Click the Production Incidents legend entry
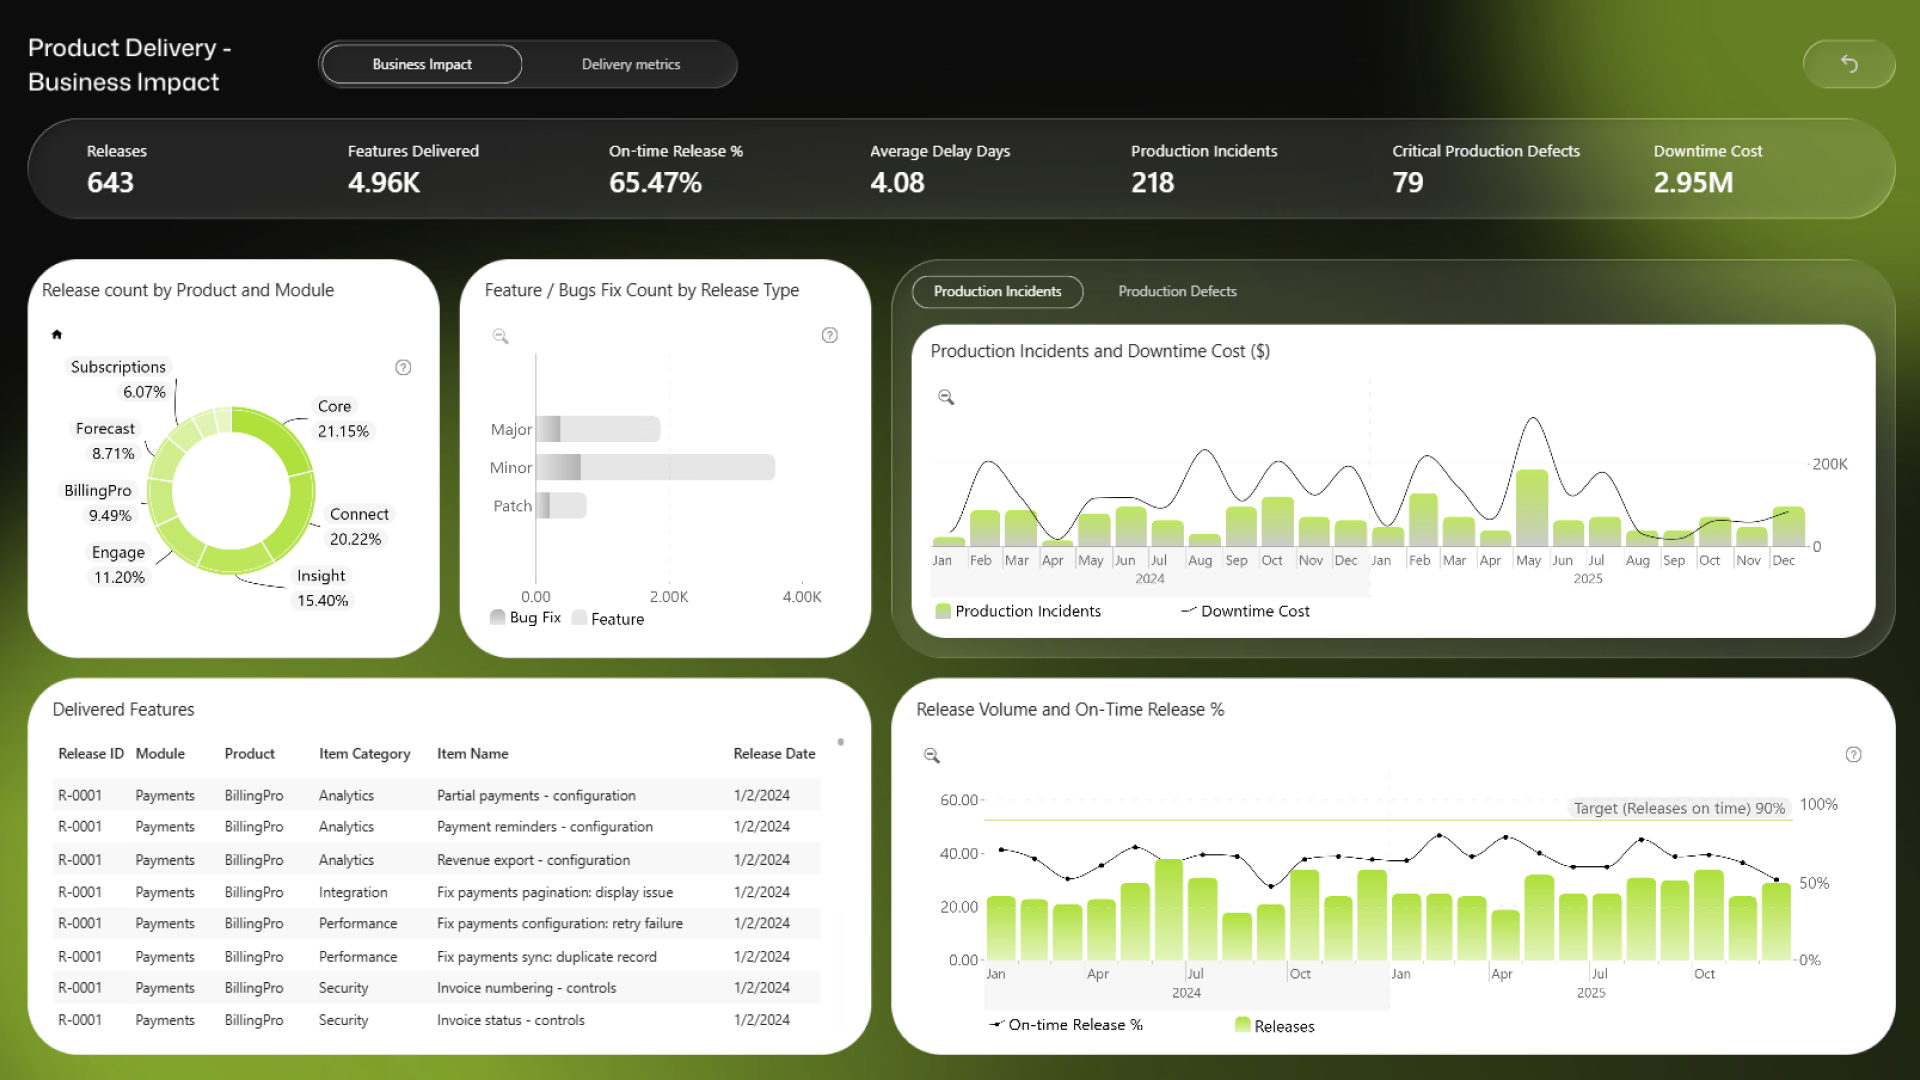 pos(1018,611)
